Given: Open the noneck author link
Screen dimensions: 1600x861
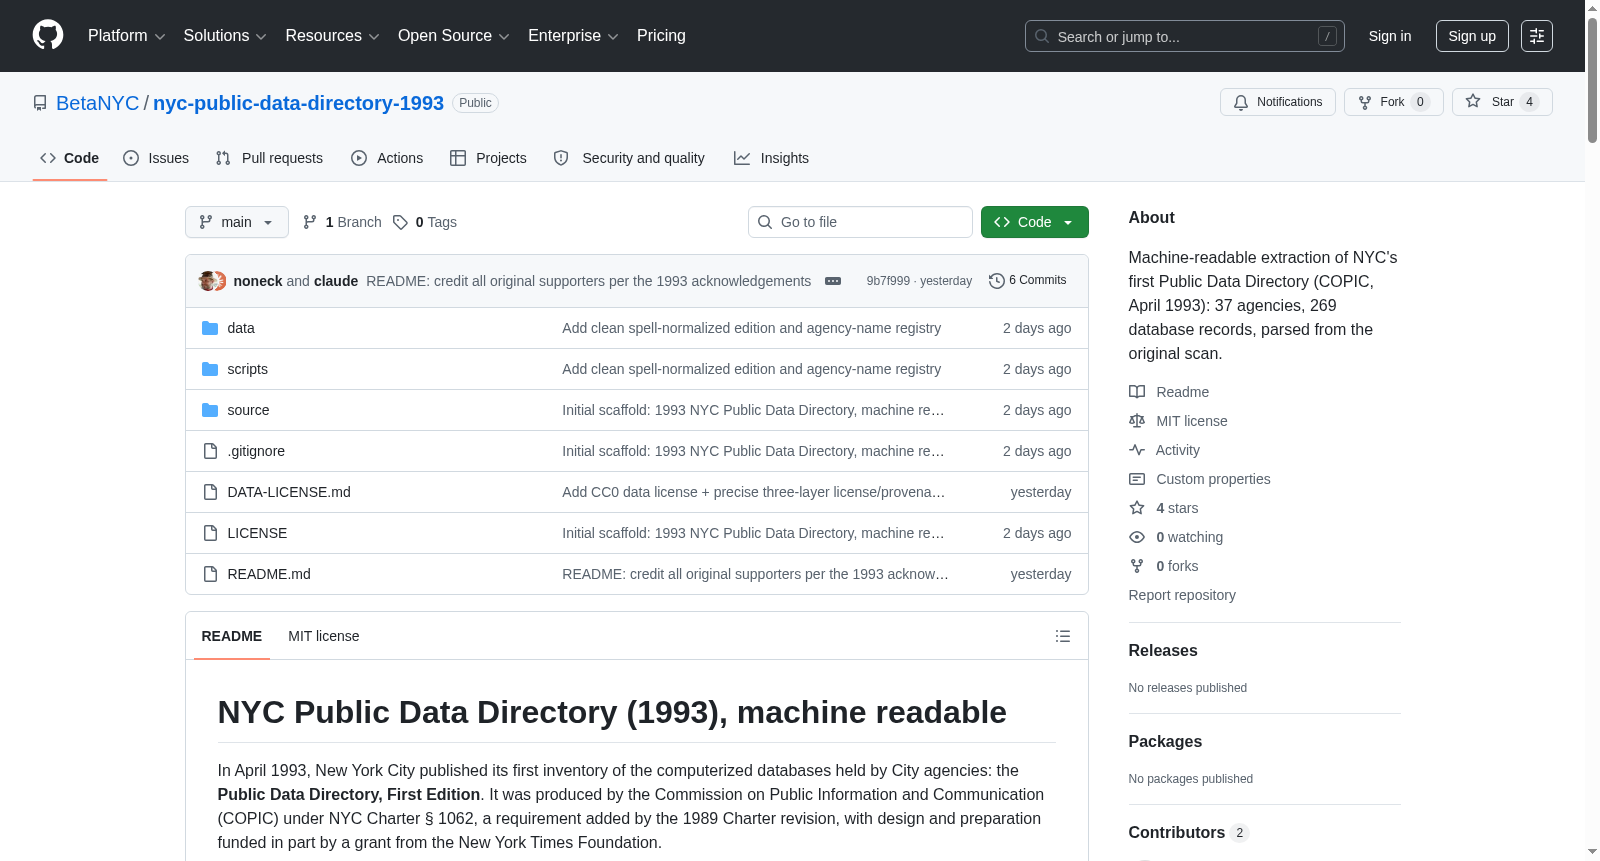Looking at the screenshot, I should (258, 281).
